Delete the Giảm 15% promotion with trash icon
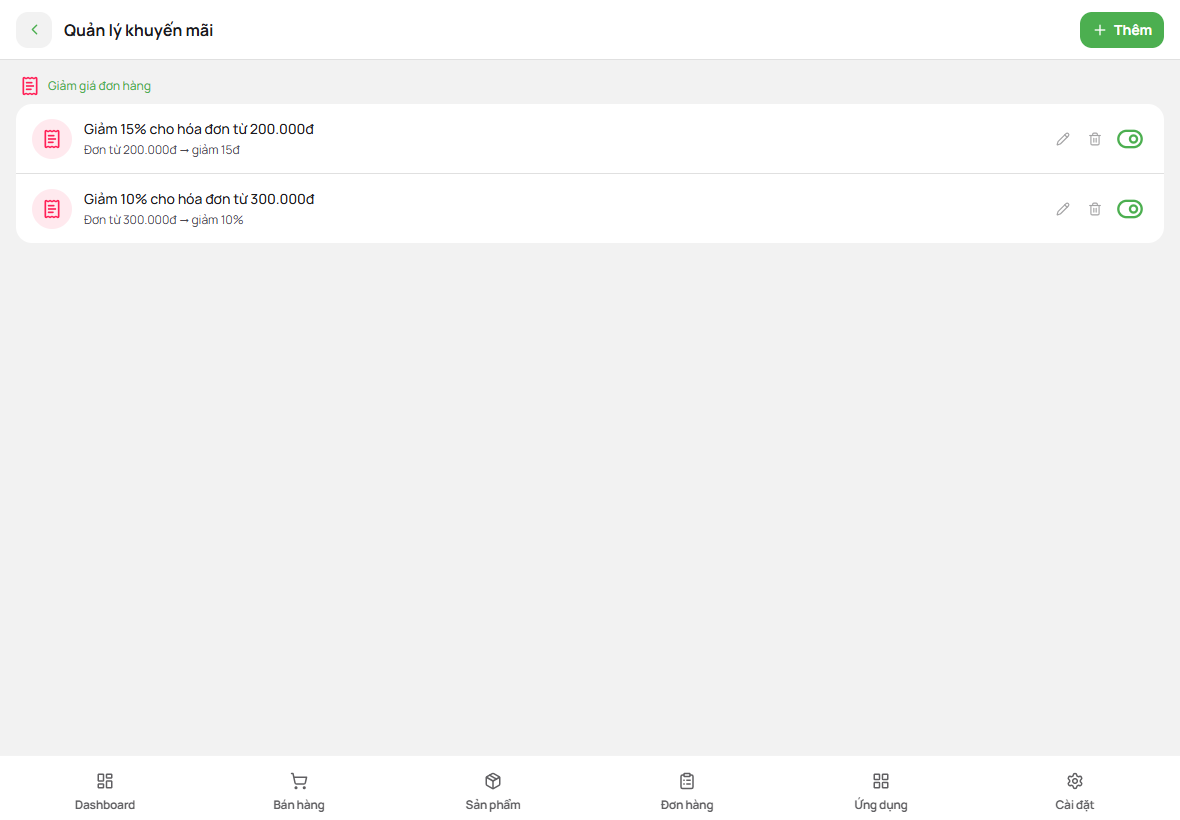The height and width of the screenshot is (820, 1180). 1095,139
